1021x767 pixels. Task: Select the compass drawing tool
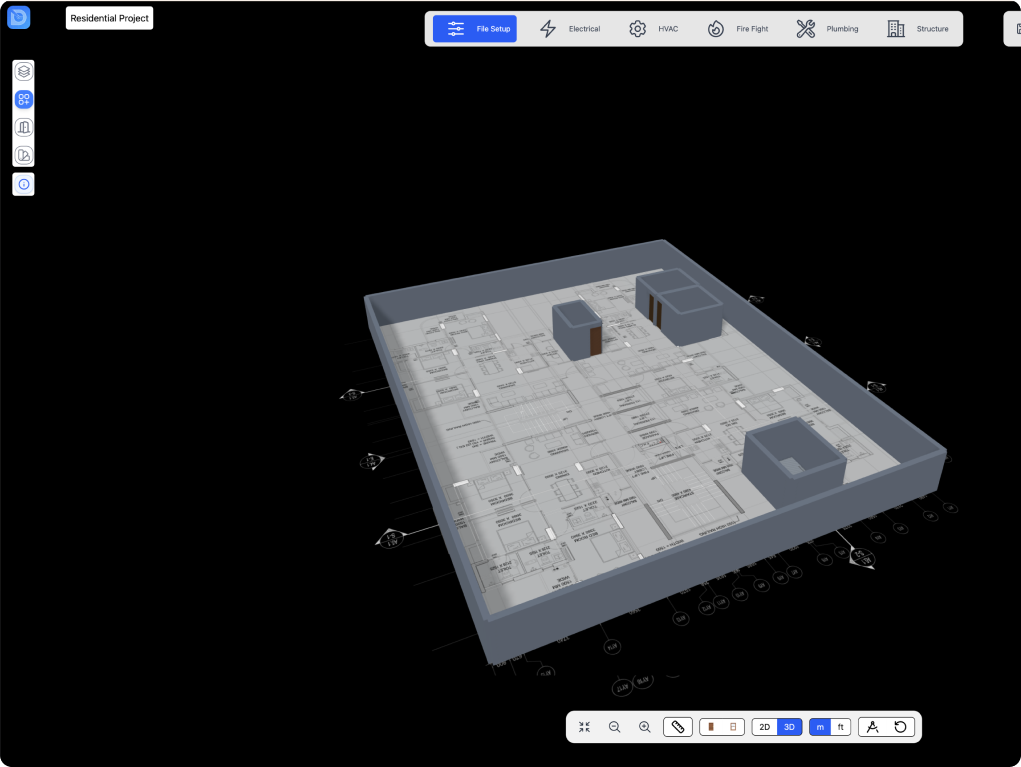pos(872,727)
